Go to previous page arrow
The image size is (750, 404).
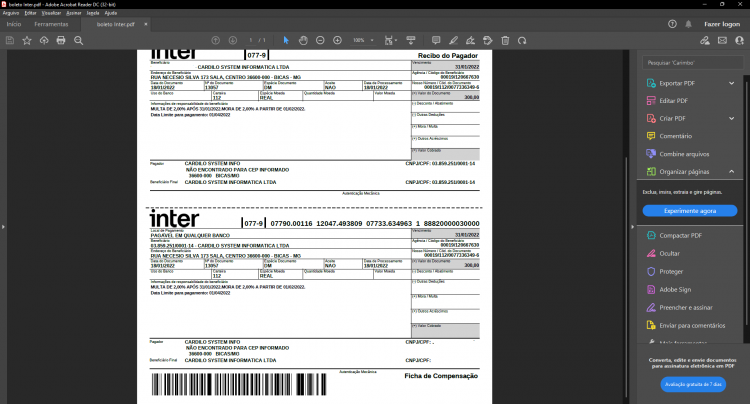[x=216, y=41]
